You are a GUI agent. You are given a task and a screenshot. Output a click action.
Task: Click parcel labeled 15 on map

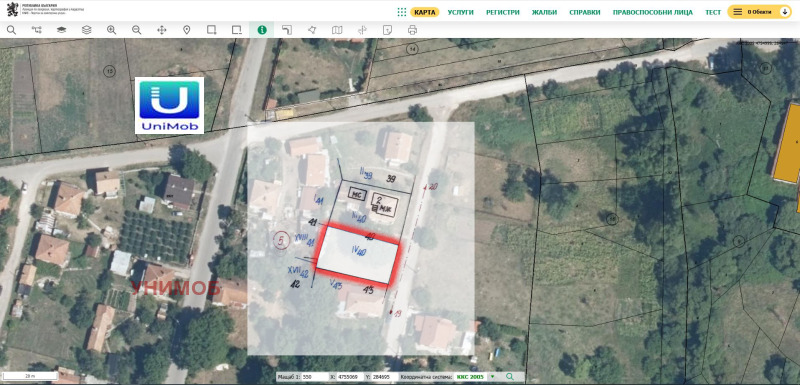(110, 71)
